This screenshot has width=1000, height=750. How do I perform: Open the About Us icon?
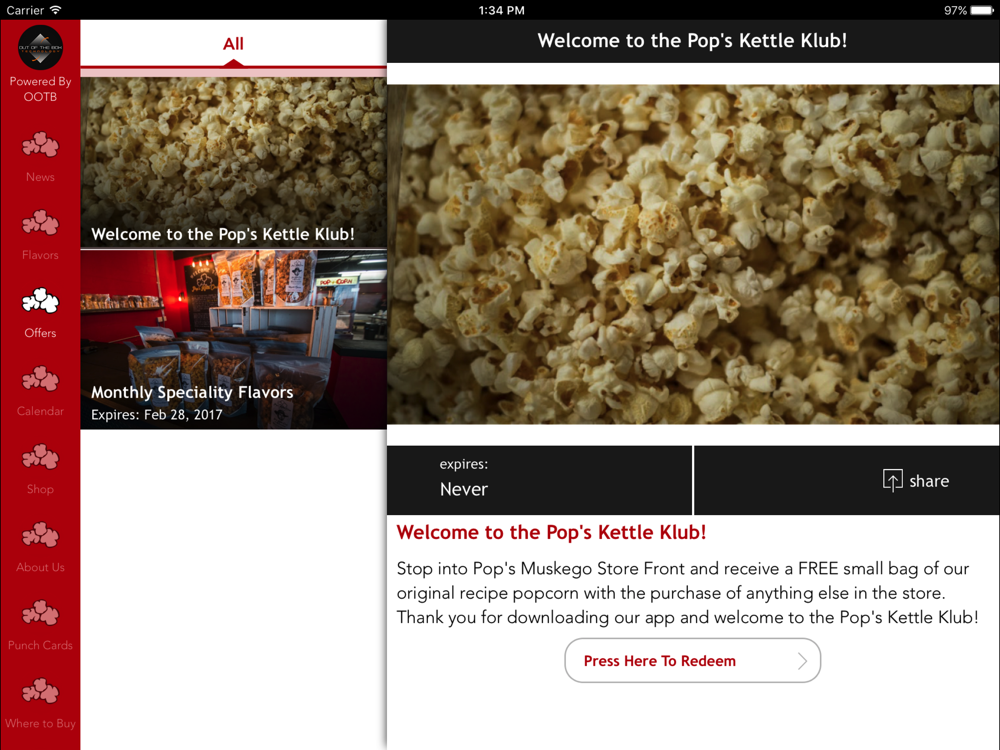click(x=40, y=535)
